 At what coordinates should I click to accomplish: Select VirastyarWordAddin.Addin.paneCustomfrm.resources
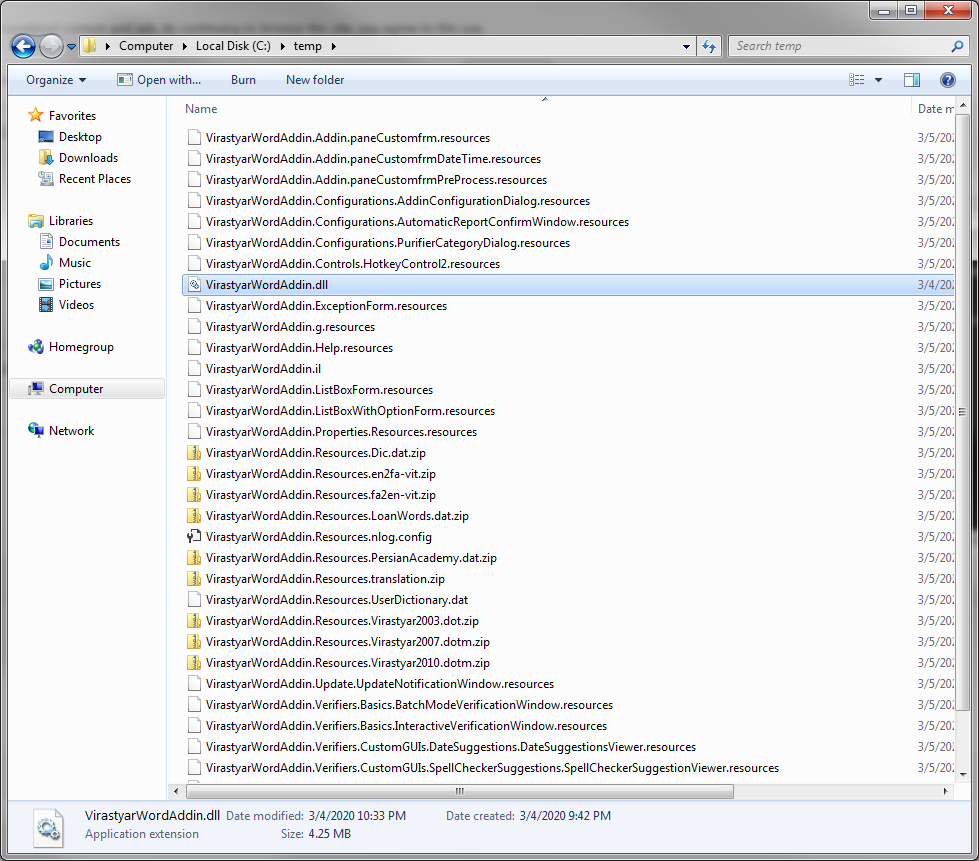pyautogui.click(x=348, y=138)
